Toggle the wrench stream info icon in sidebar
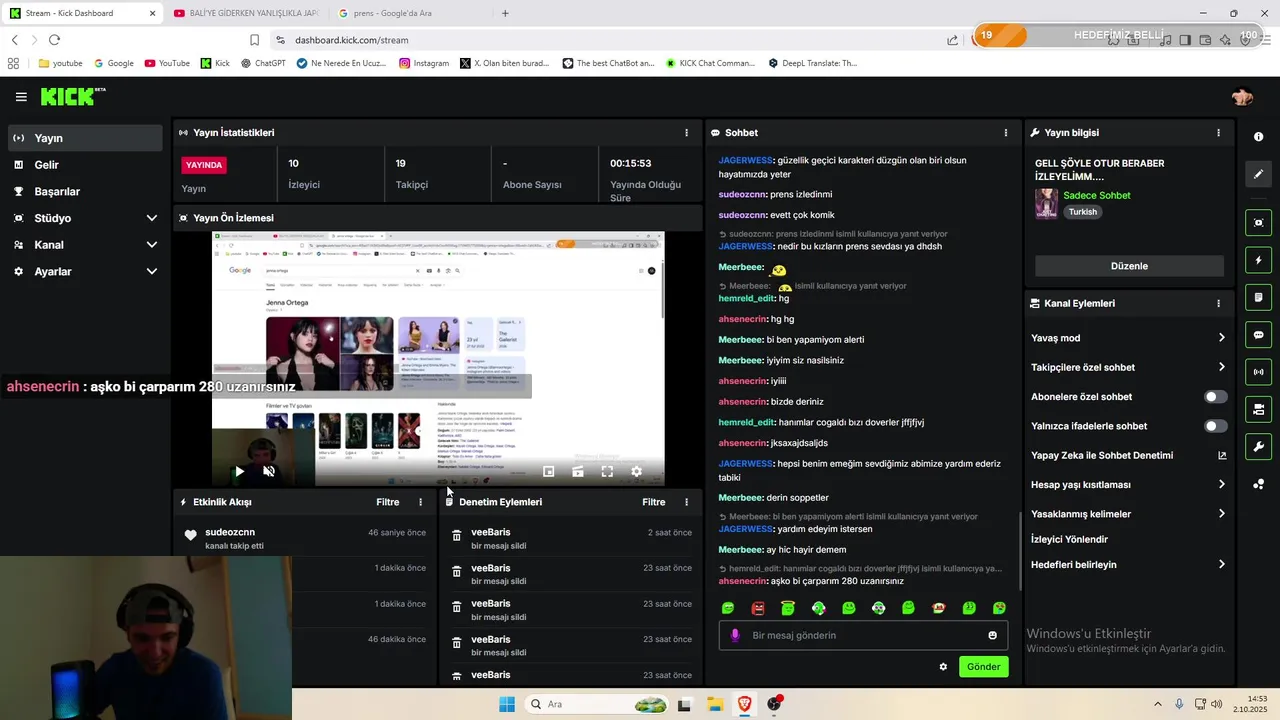 [1258, 446]
